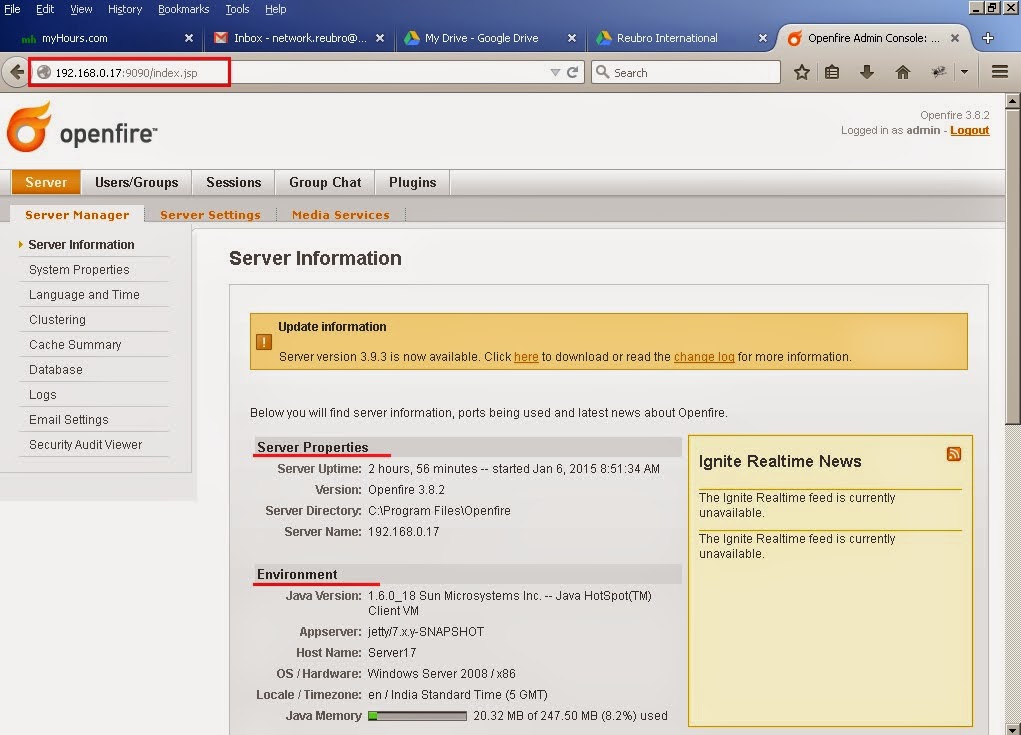1021x735 pixels.
Task: Open the downloads arrow icon
Action: 867,72
